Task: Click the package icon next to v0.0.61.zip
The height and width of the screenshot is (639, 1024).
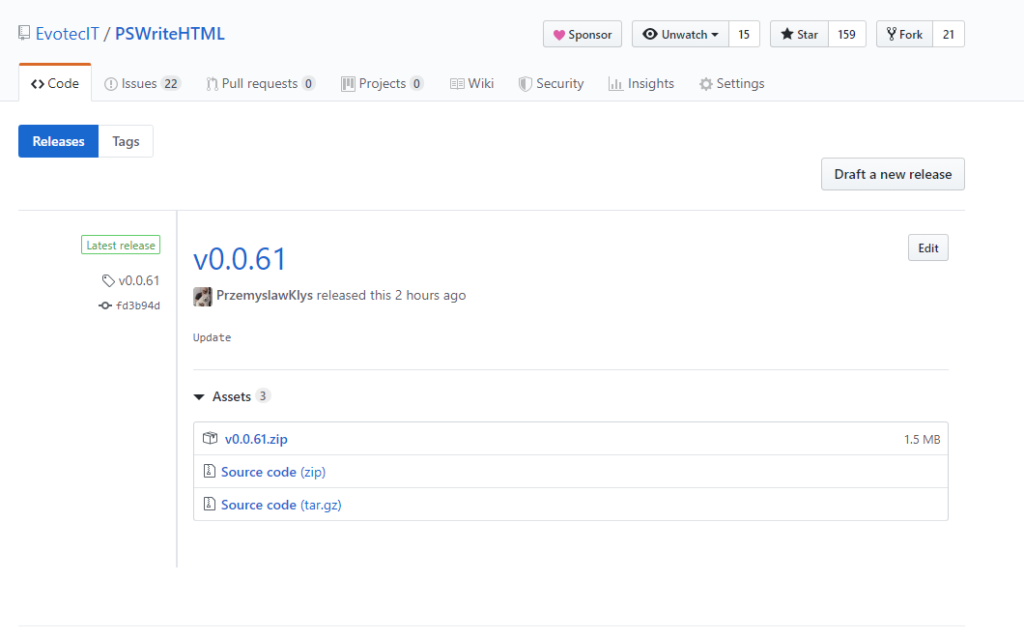Action: point(211,438)
